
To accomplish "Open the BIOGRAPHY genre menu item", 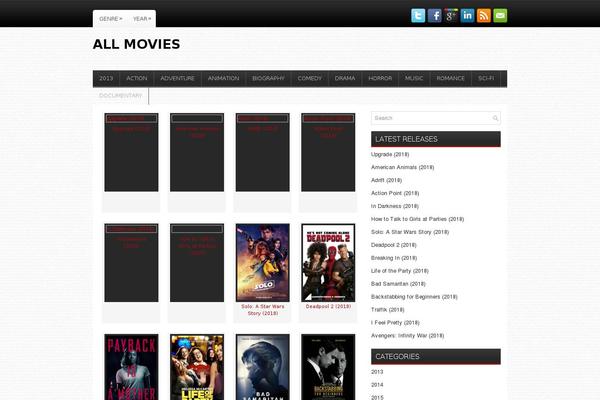I will click(x=268, y=78).
